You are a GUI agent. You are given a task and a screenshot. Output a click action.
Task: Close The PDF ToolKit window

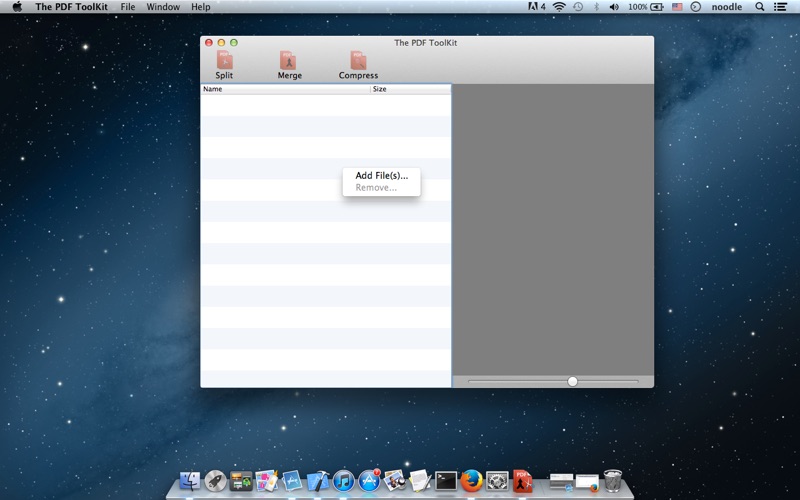pyautogui.click(x=209, y=43)
